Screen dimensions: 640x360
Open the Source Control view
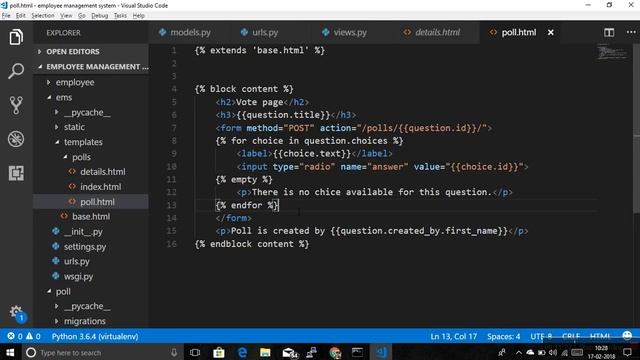[x=16, y=105]
